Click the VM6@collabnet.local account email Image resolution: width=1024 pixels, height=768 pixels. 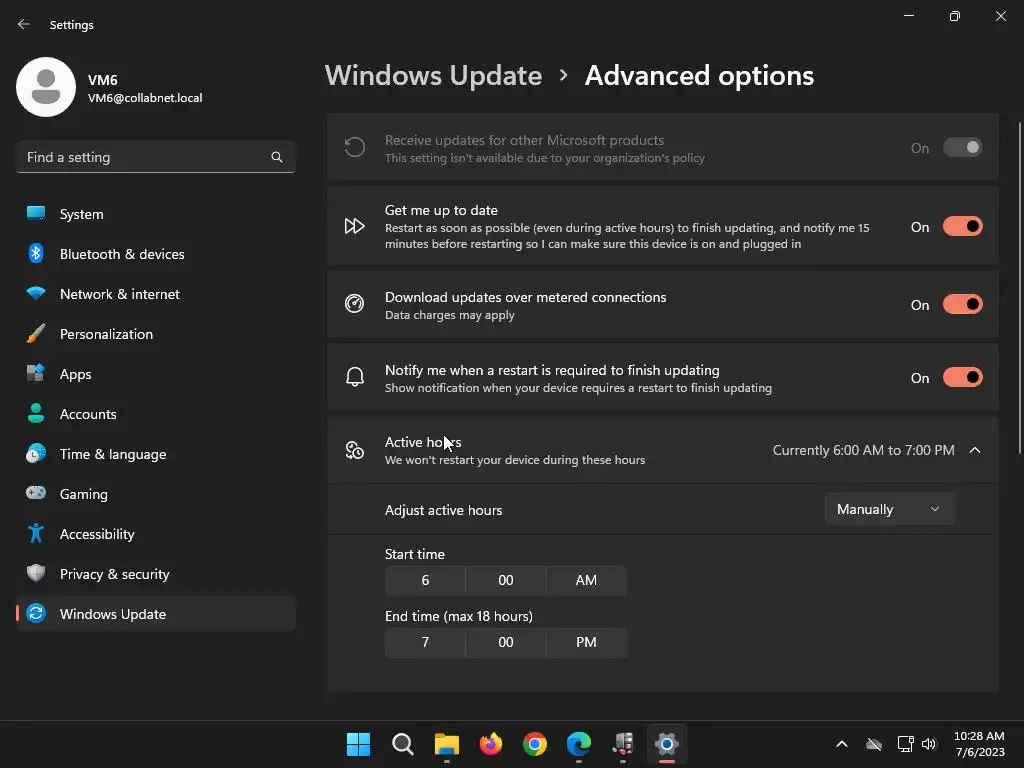pyautogui.click(x=145, y=98)
